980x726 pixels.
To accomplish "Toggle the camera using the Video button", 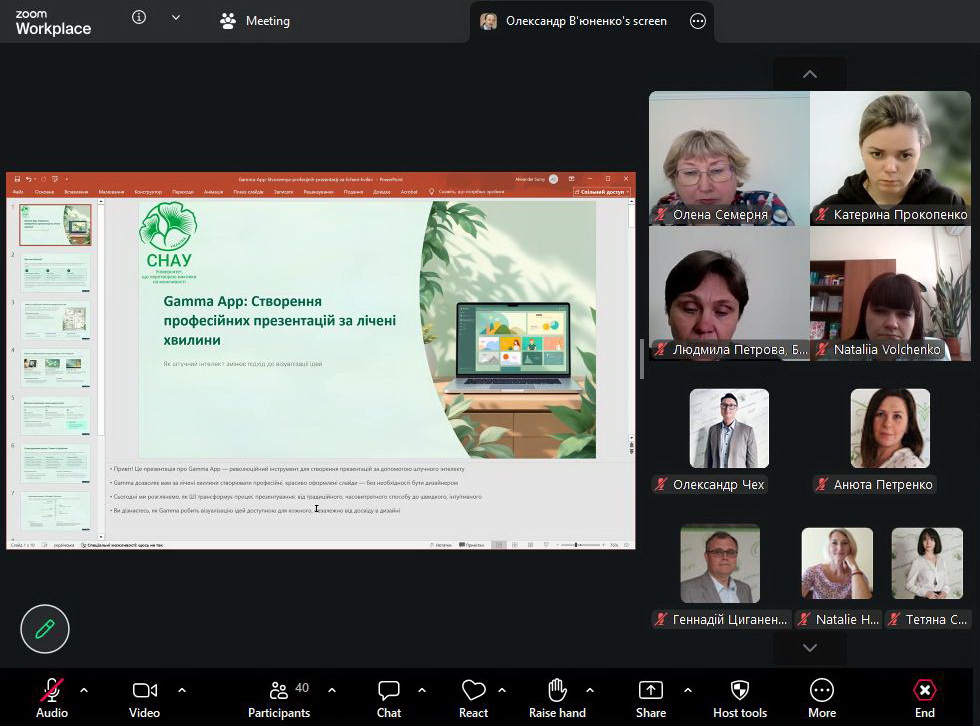I will point(144,691).
